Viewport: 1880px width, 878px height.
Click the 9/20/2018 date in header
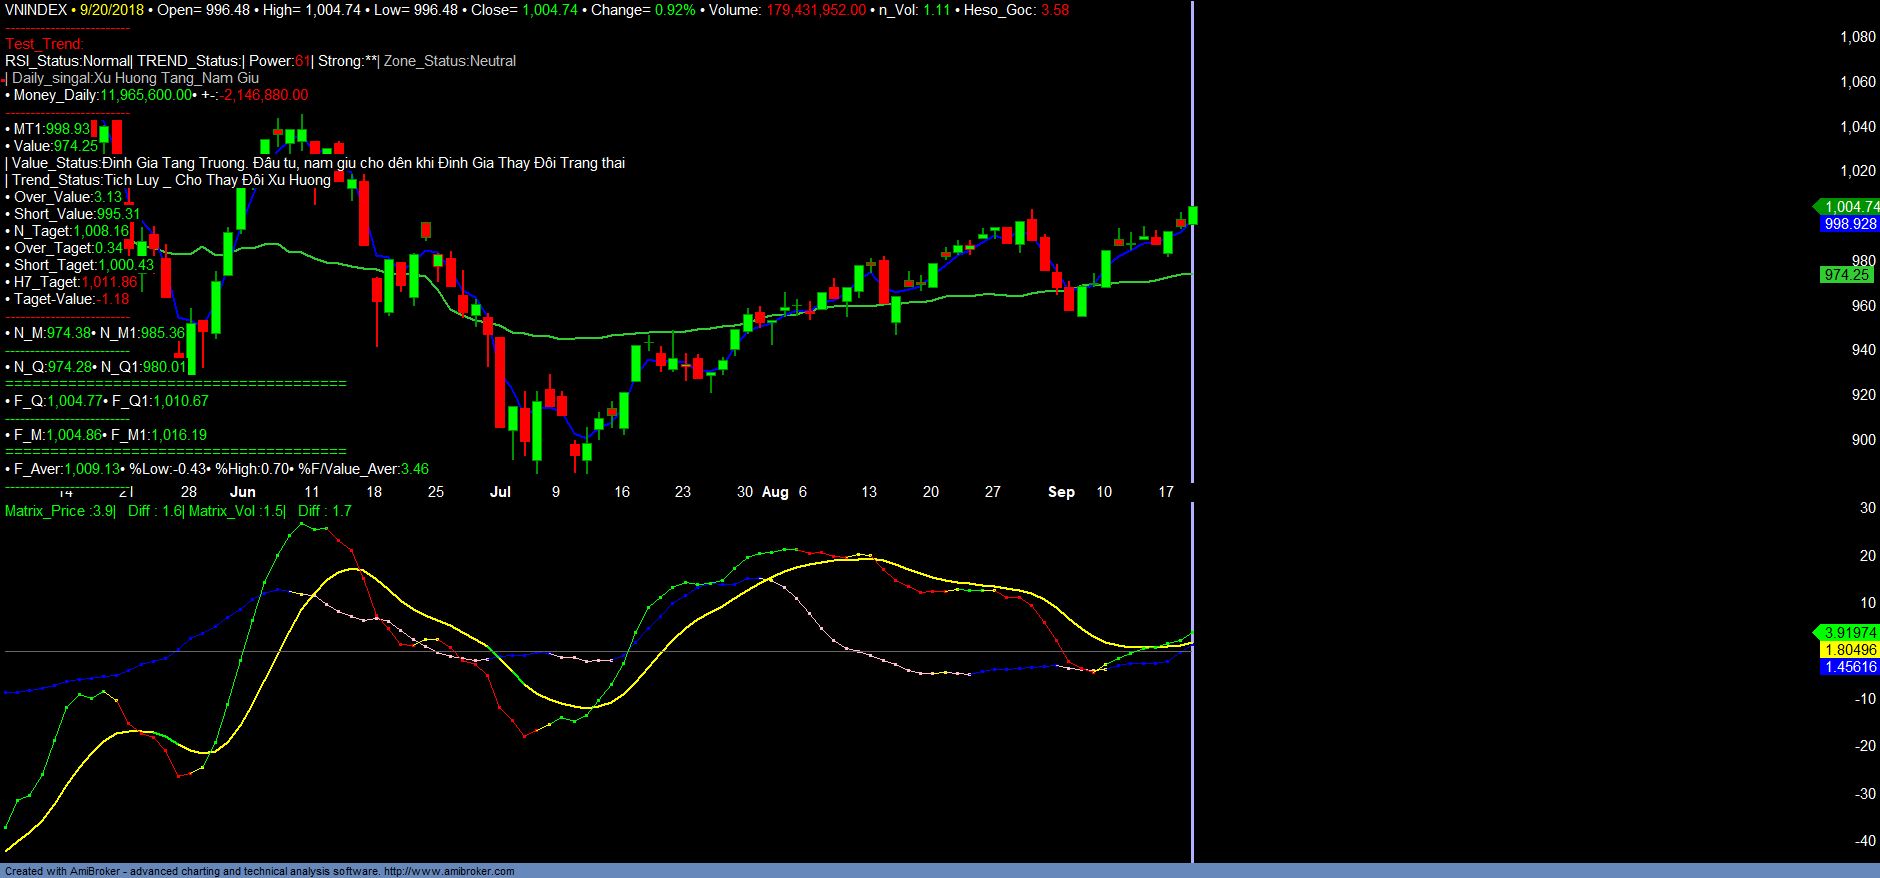tap(112, 10)
